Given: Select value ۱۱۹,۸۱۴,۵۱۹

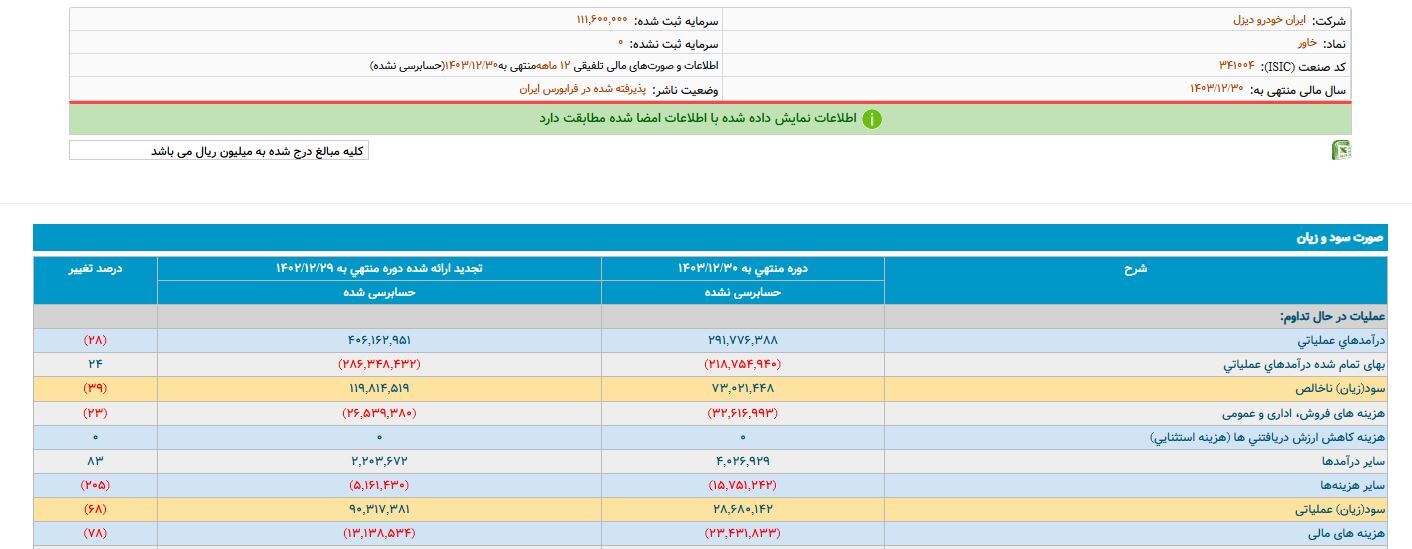Looking at the screenshot, I should coord(379,388).
